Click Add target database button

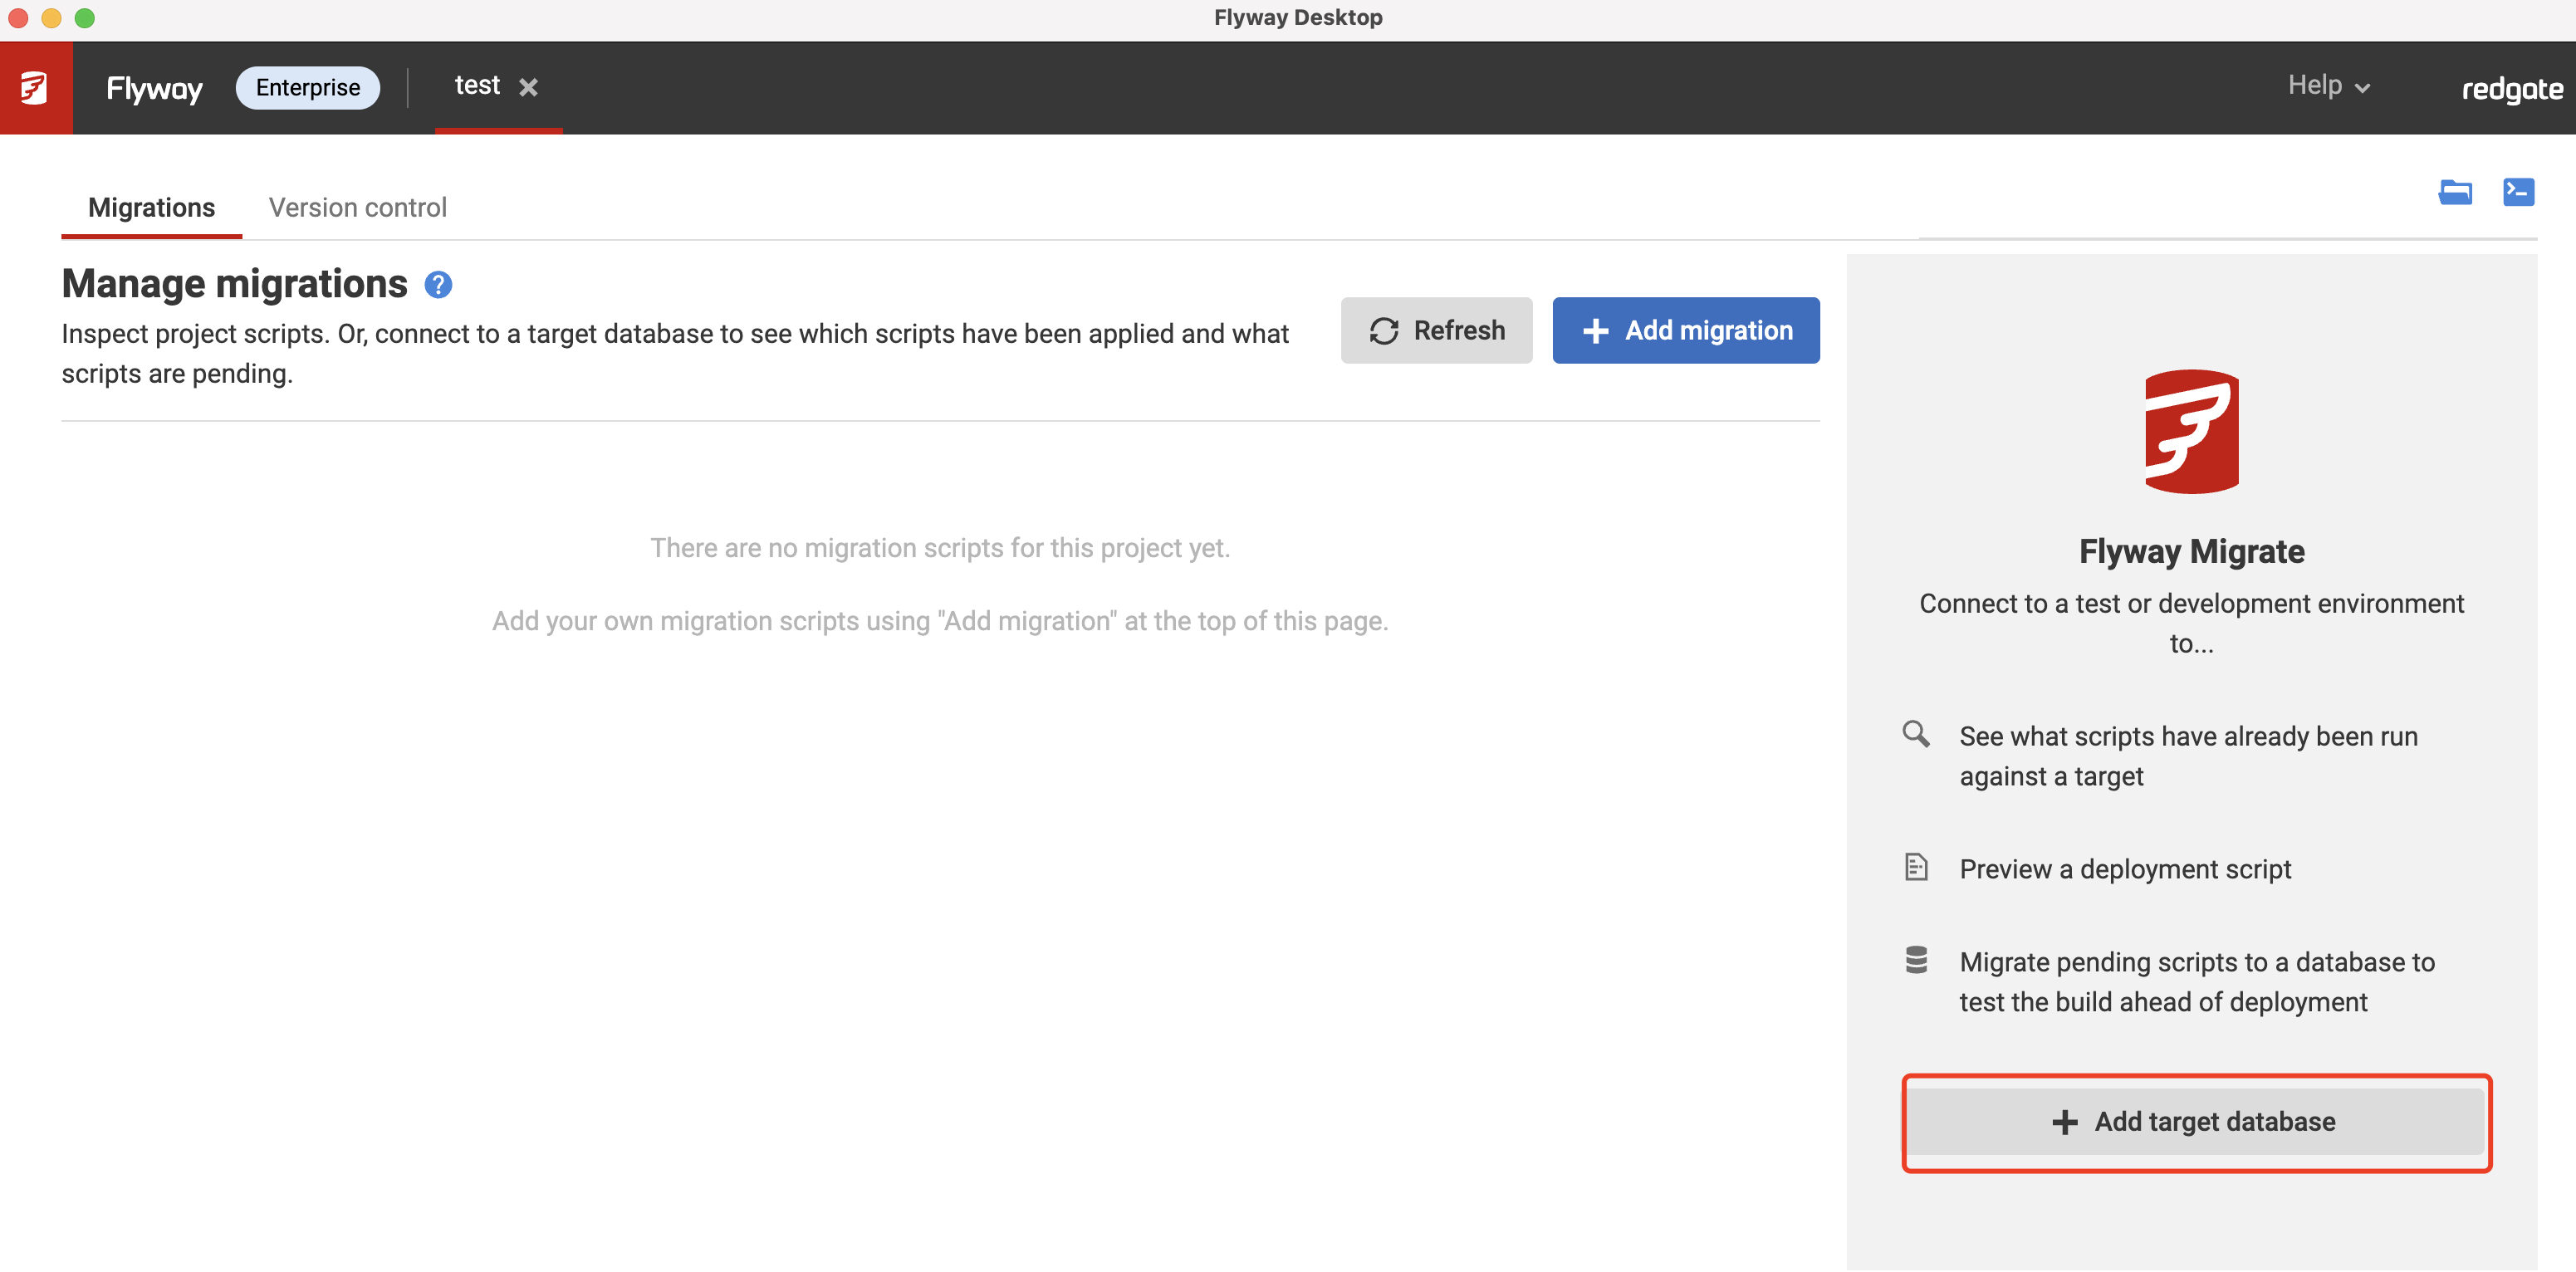(2195, 1122)
